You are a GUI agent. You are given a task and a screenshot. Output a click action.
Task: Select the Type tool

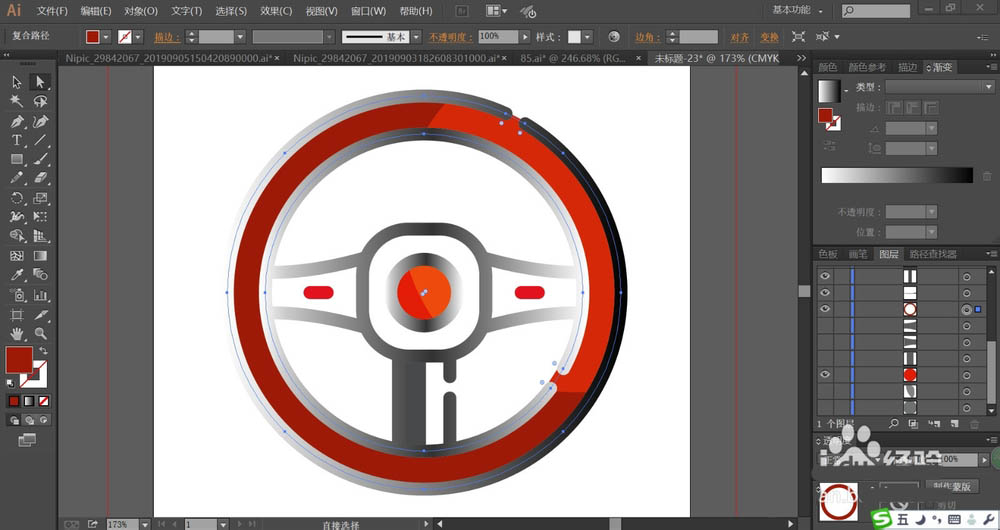[17, 140]
